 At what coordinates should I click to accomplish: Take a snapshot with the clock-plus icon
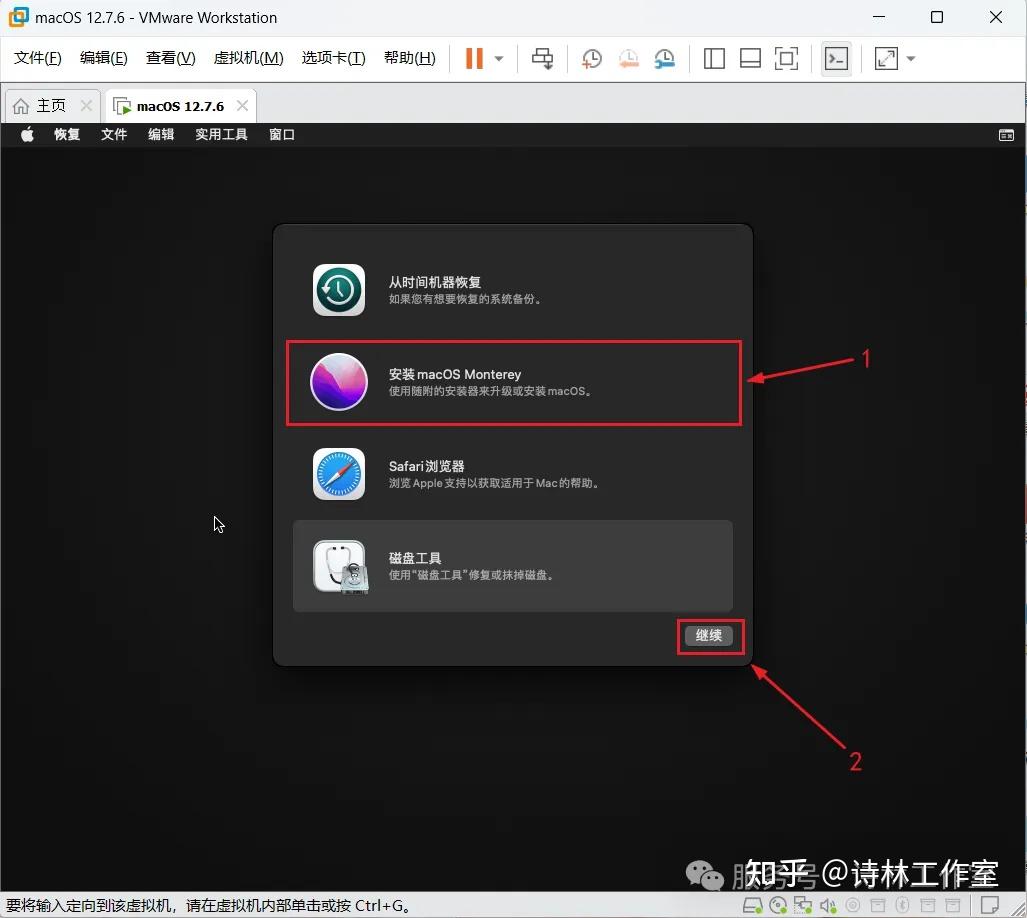click(591, 58)
